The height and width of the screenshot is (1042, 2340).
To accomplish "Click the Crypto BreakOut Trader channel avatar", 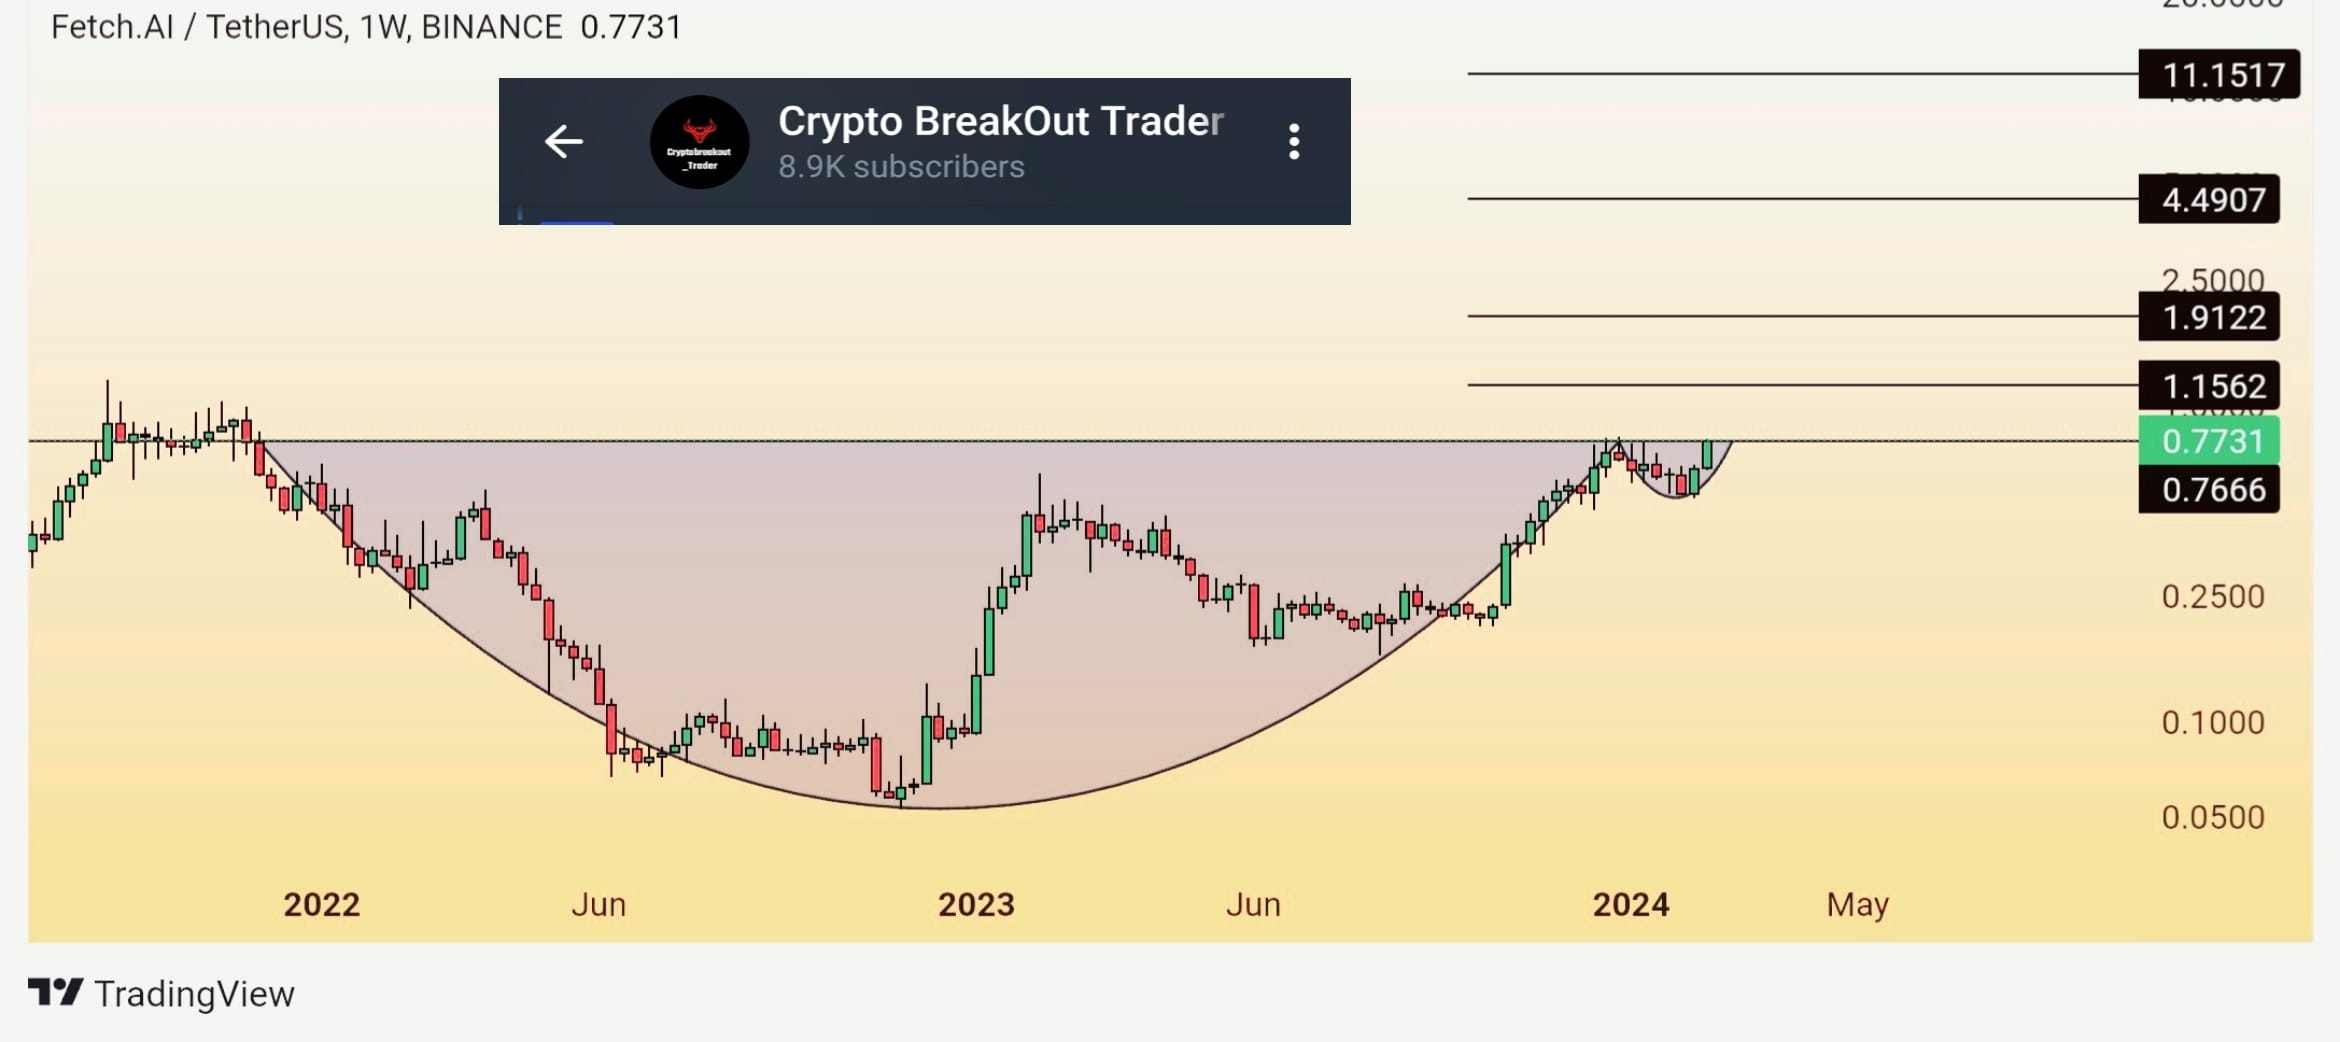I will tap(699, 143).
